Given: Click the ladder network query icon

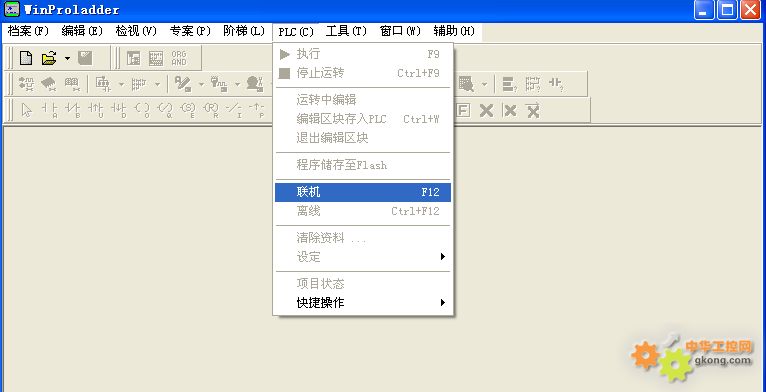Looking at the screenshot, I should (533, 84).
